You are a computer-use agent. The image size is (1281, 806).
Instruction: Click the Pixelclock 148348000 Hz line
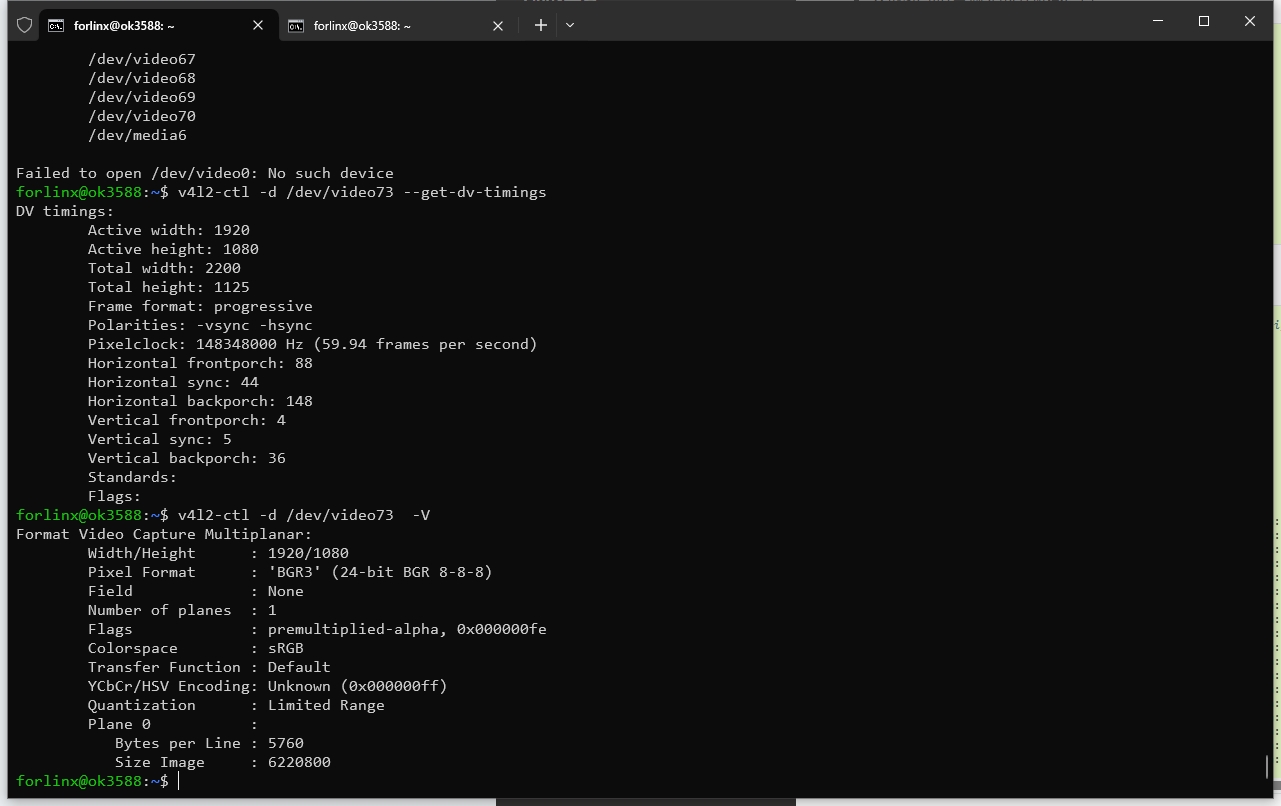click(312, 344)
